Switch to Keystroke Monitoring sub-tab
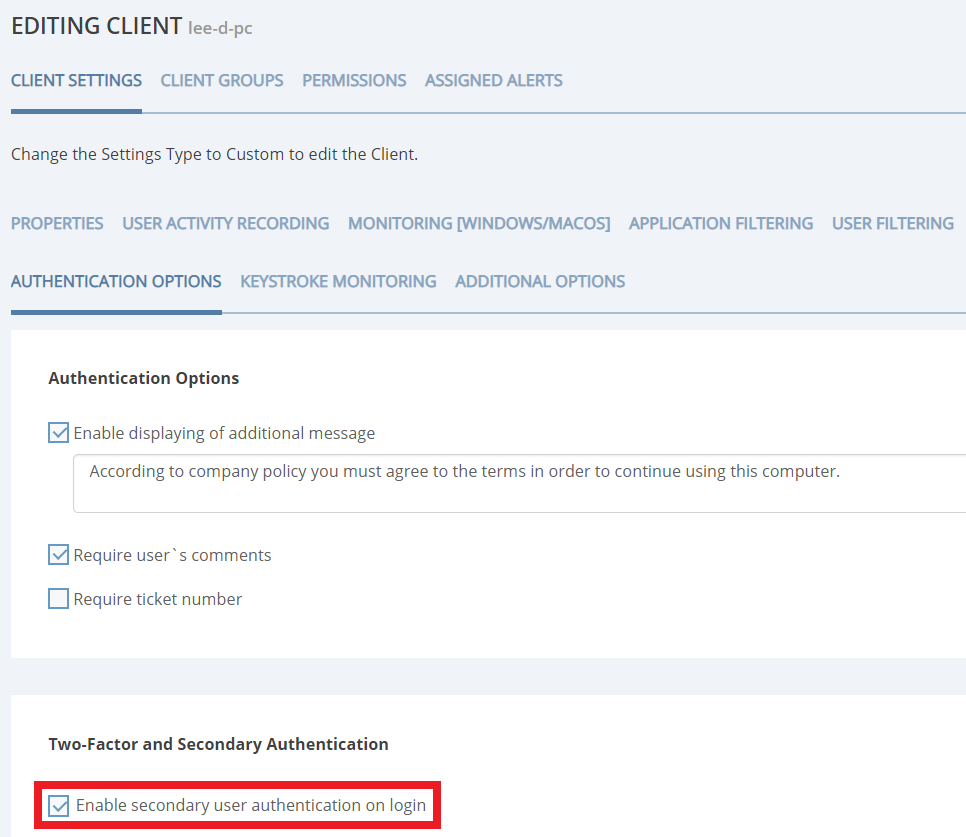Viewport: 966px width, 837px height. 338,281
